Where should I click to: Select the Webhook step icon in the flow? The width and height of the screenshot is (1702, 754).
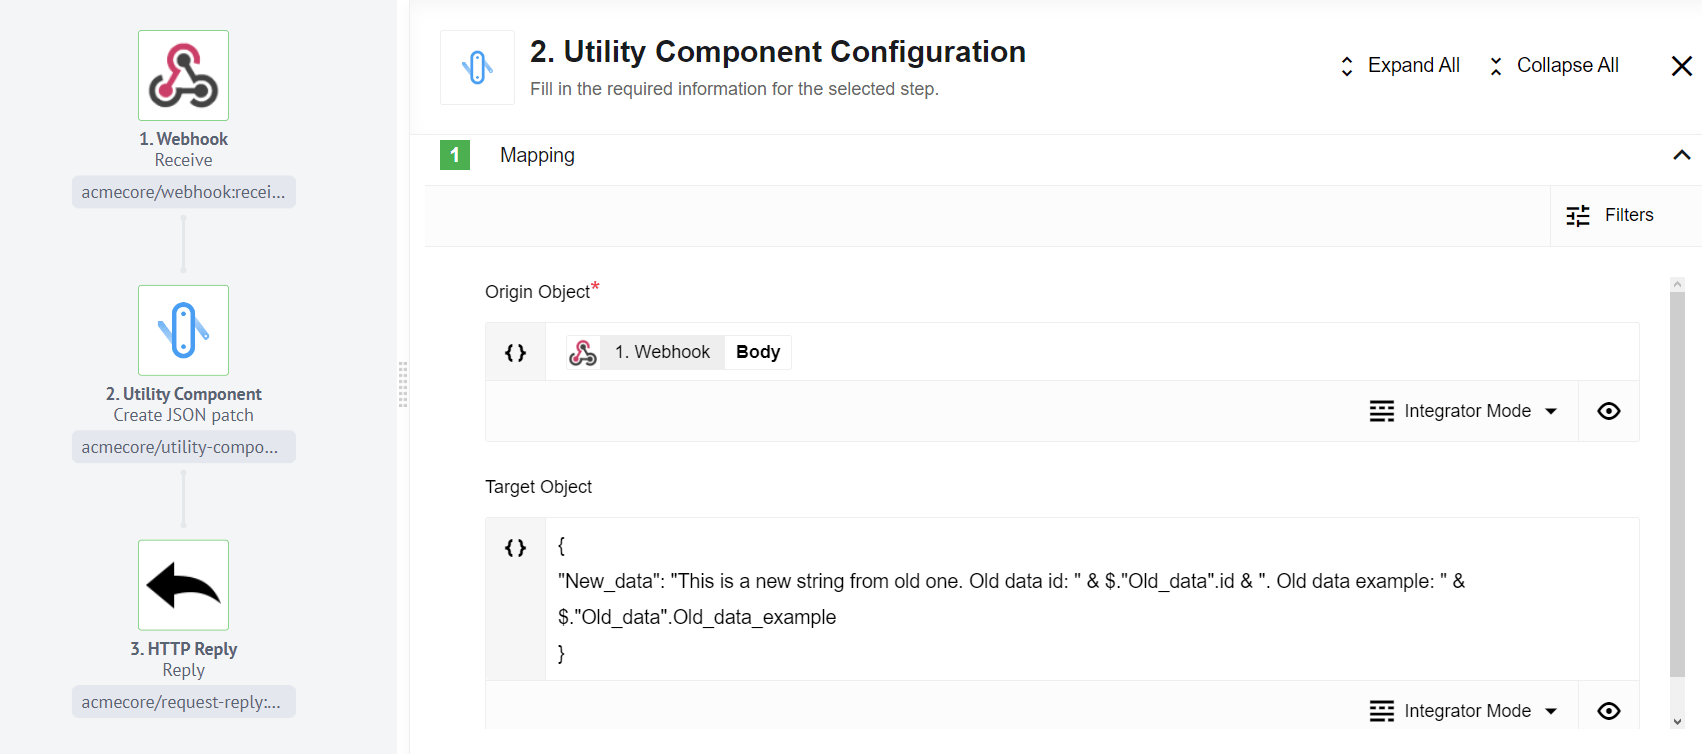point(183,74)
